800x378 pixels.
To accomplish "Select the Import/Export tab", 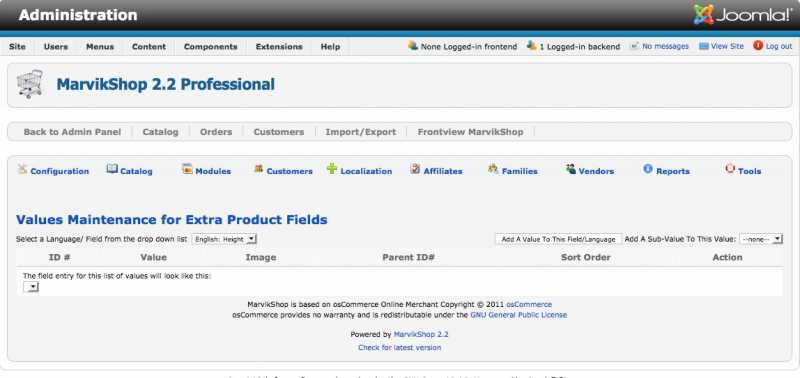I will pos(361,132).
